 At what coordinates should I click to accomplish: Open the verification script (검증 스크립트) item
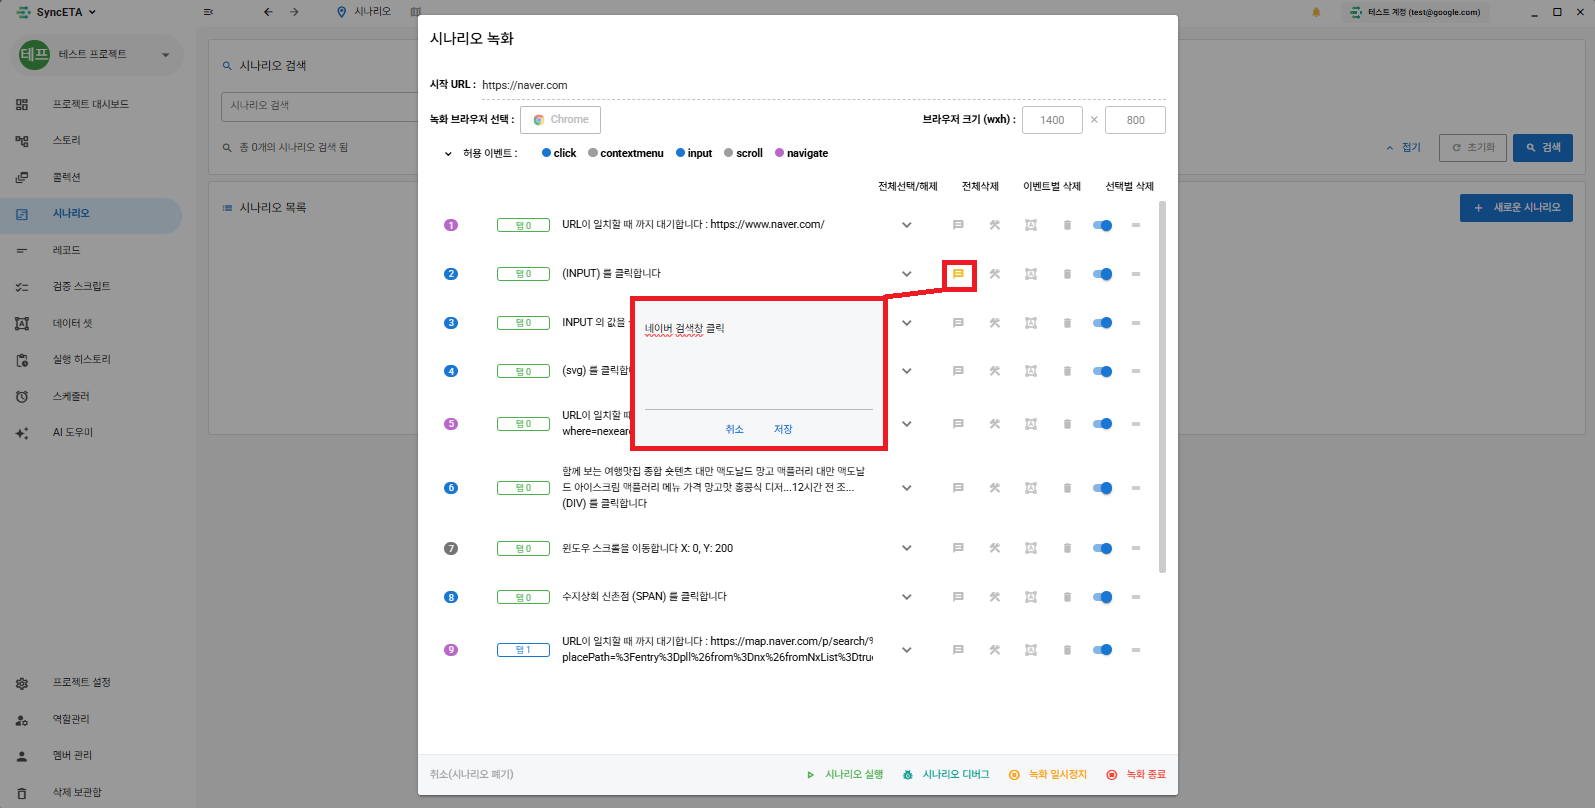[91, 287]
